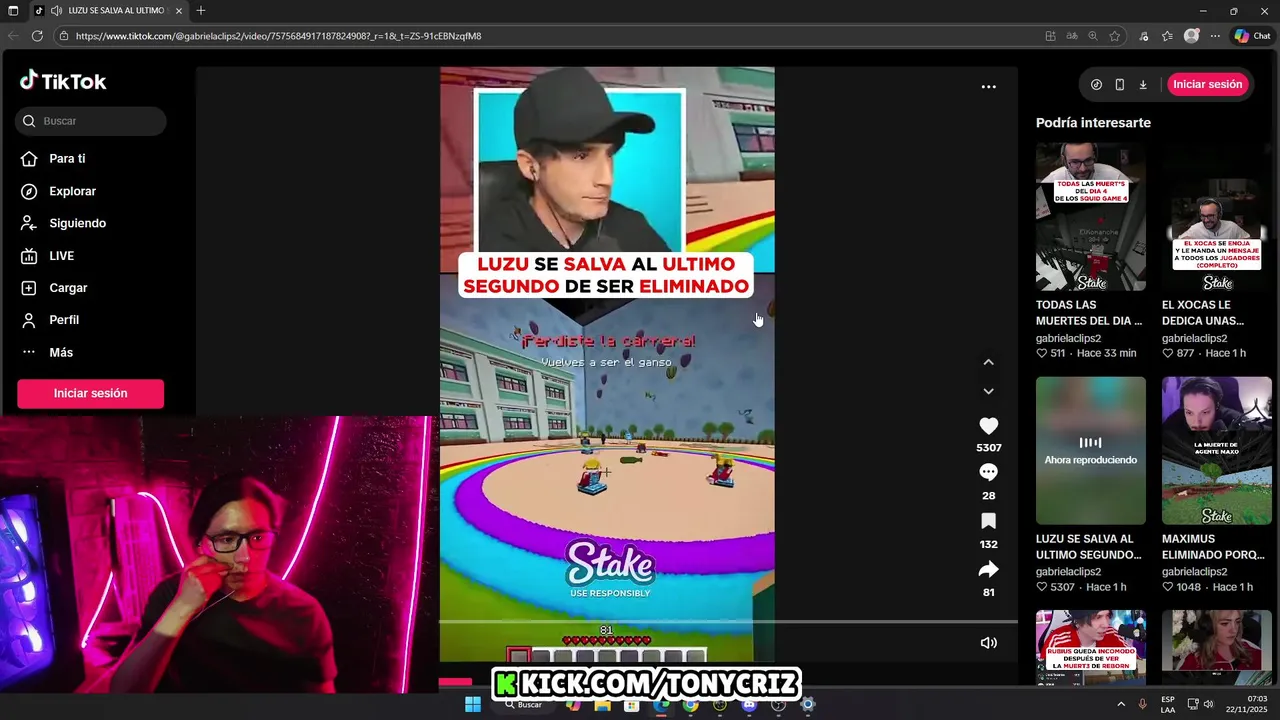This screenshot has height=720, width=1280.
Task: Open the TikTok logo home link
Action: point(63,81)
